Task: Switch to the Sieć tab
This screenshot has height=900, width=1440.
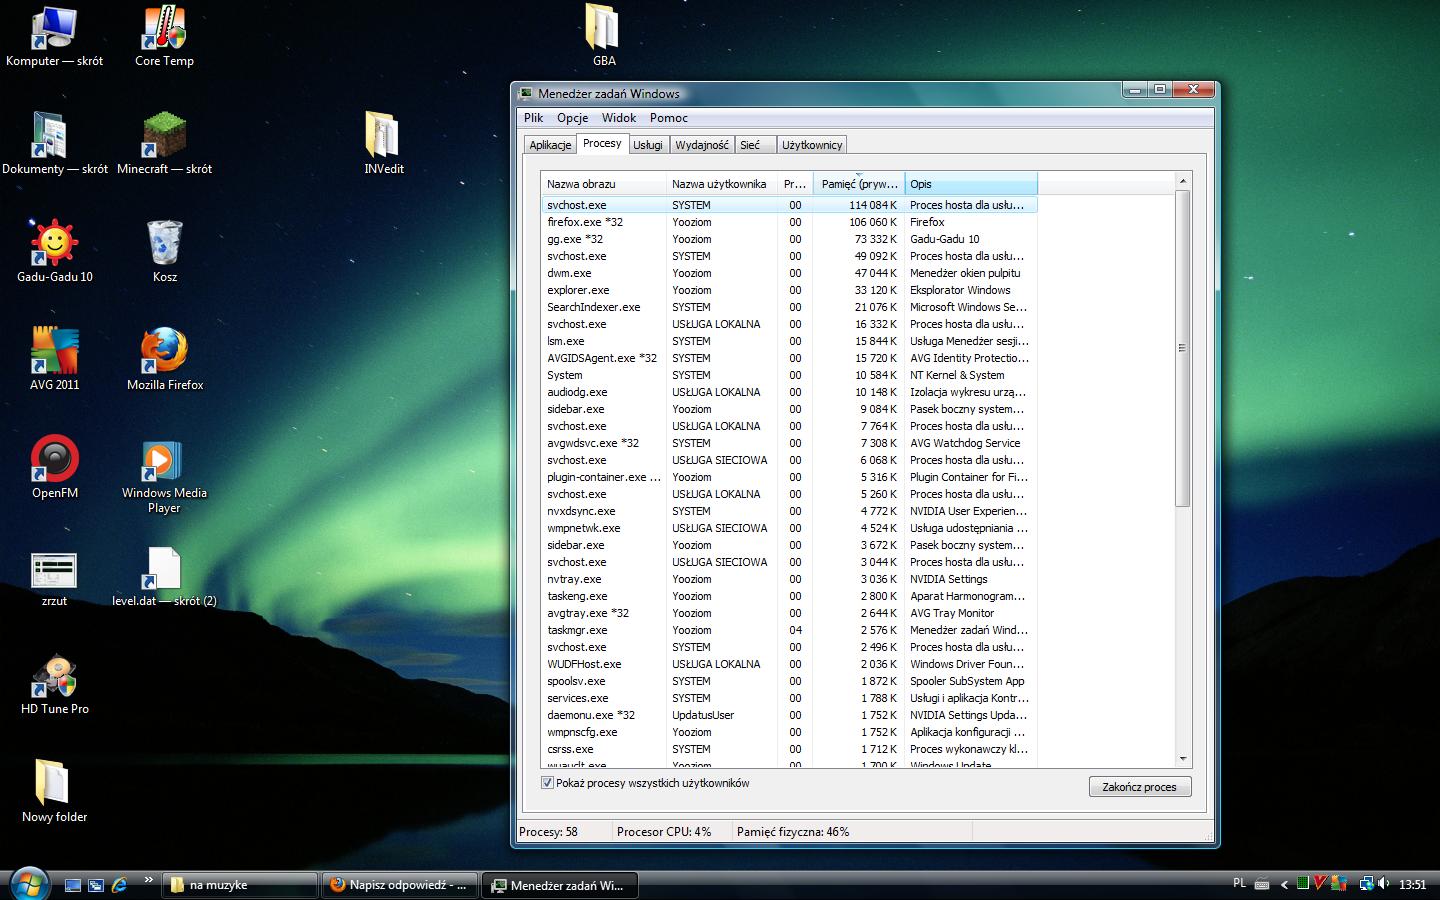Action: (756, 145)
